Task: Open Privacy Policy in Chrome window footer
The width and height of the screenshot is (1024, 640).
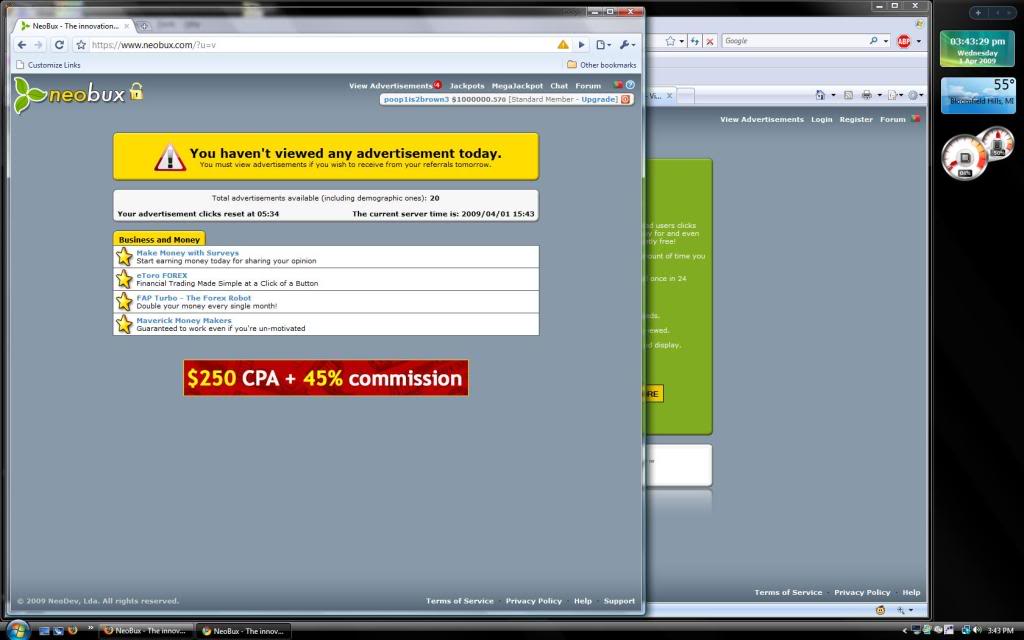Action: click(x=534, y=601)
